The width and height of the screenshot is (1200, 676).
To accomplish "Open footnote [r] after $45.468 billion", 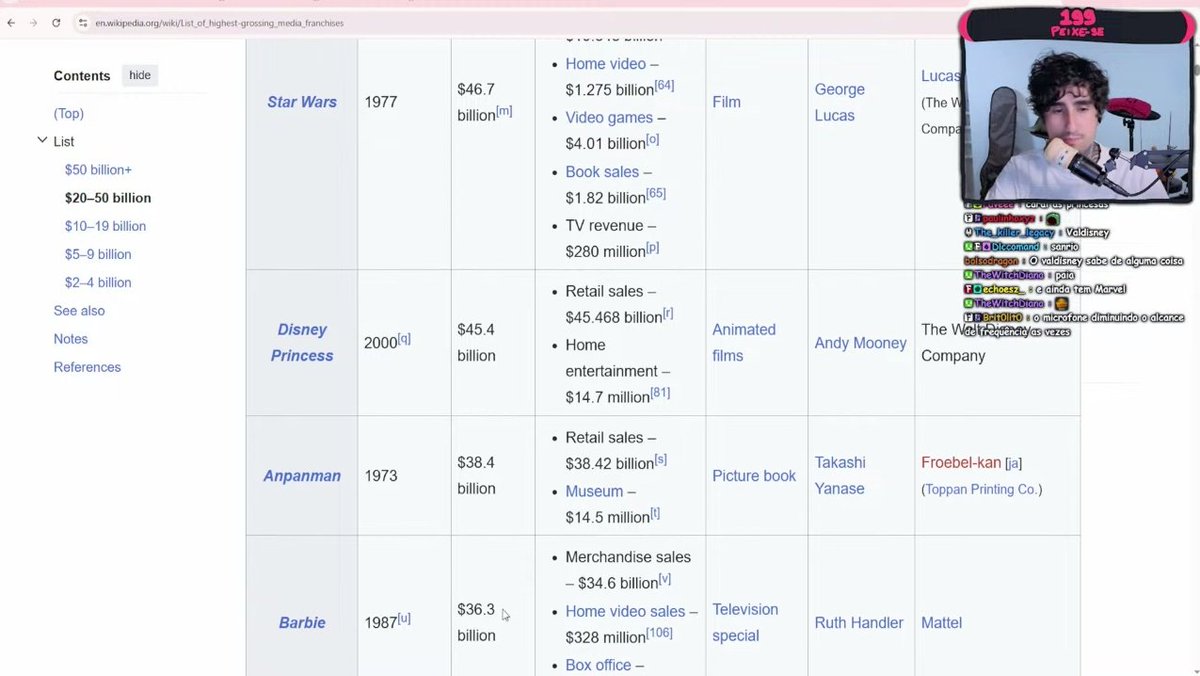I will [668, 313].
